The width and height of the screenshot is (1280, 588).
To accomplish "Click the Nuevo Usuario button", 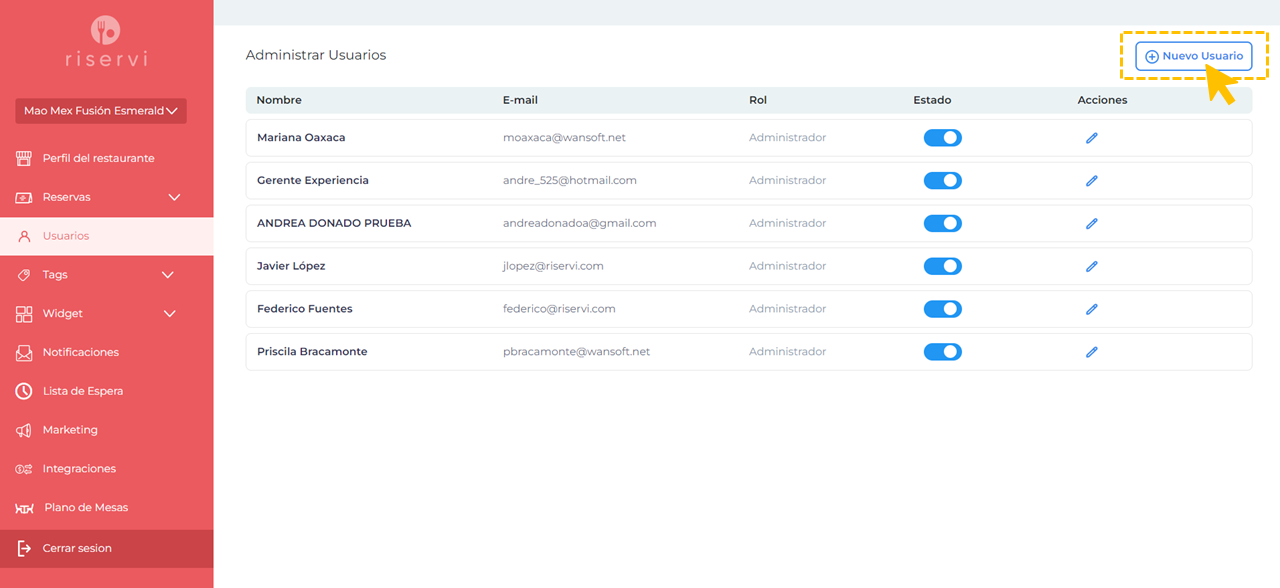I will tap(1194, 56).
